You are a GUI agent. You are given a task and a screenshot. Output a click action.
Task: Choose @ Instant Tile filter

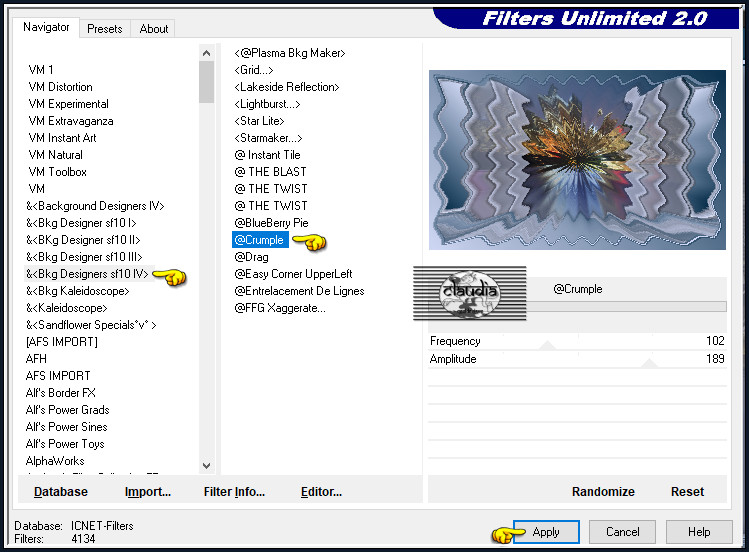(268, 155)
